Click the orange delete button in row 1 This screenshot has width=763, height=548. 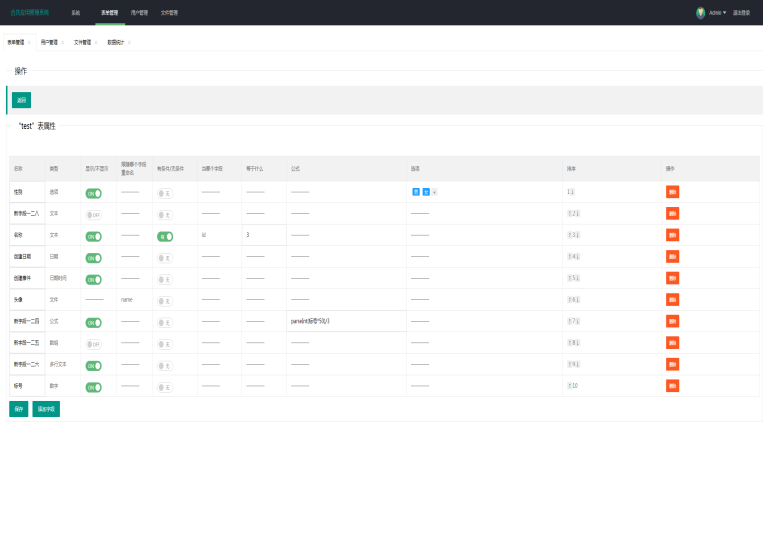pyautogui.click(x=672, y=191)
